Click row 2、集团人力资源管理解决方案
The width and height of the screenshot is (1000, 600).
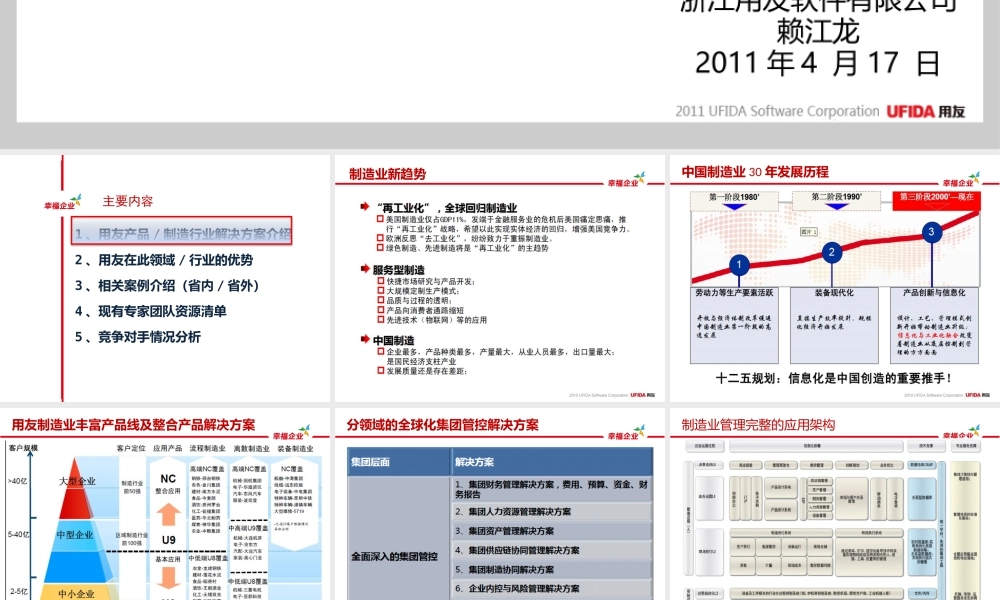point(552,511)
